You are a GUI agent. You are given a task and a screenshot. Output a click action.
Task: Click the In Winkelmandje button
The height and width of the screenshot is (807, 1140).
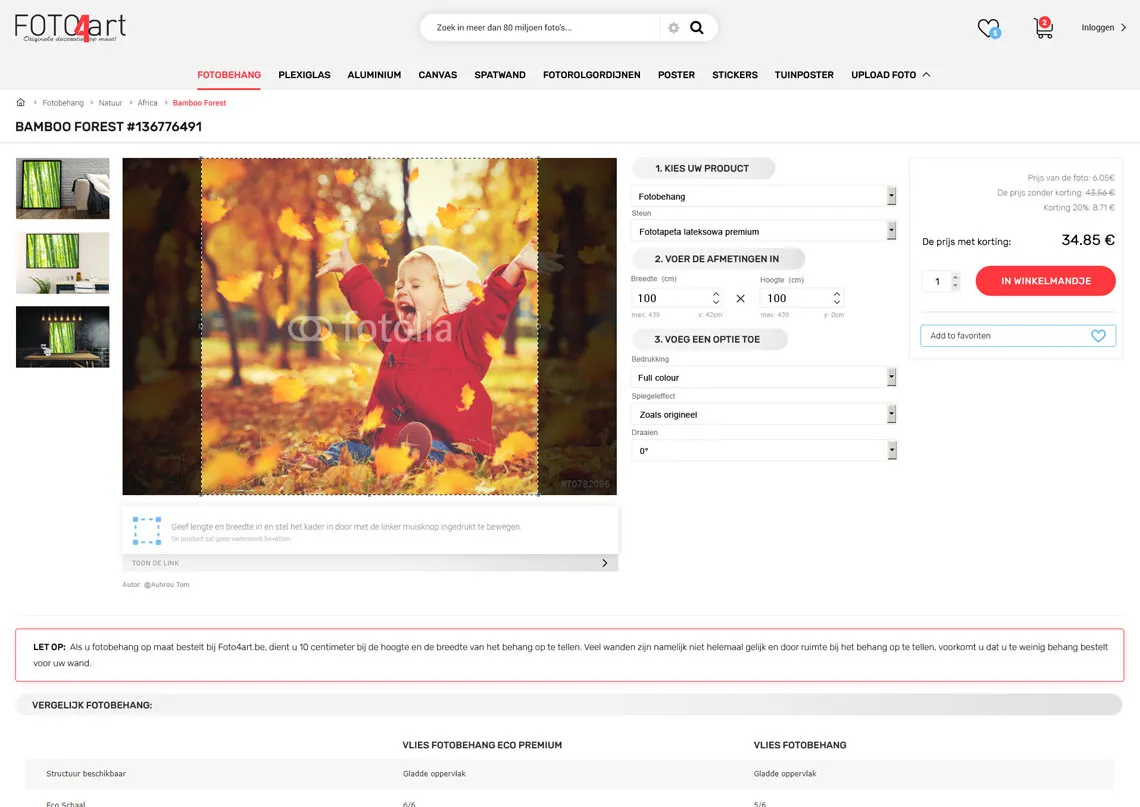pyautogui.click(x=1045, y=281)
